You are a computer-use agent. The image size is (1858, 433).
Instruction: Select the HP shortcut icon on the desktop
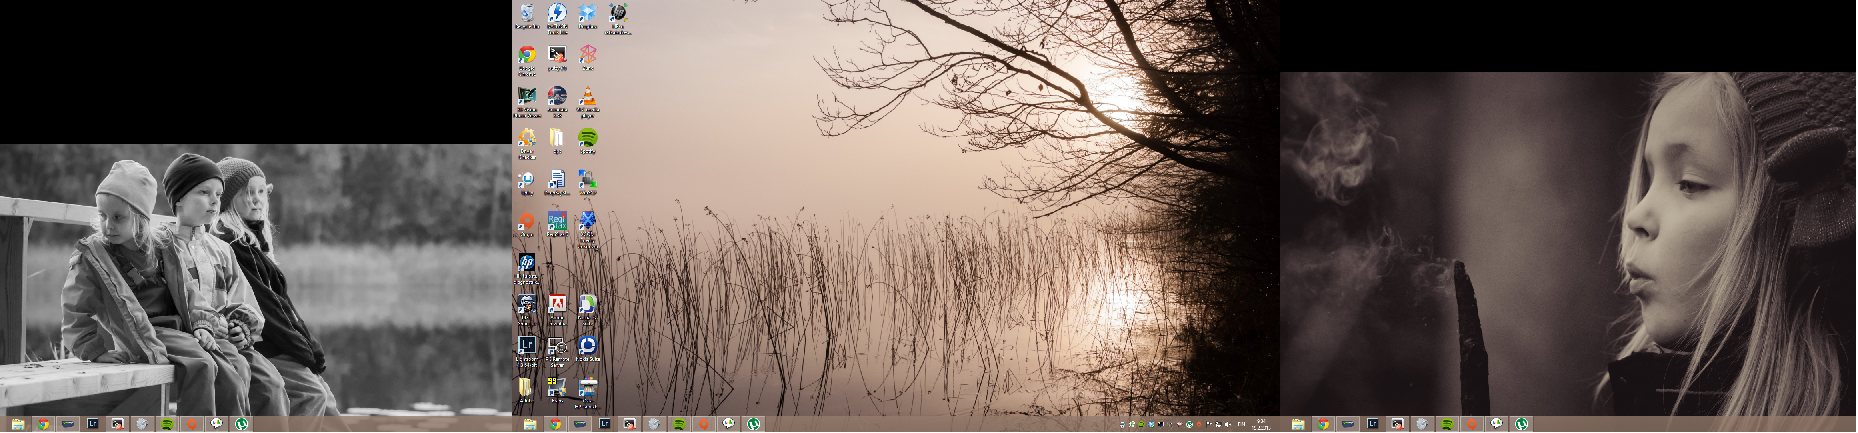point(527,264)
